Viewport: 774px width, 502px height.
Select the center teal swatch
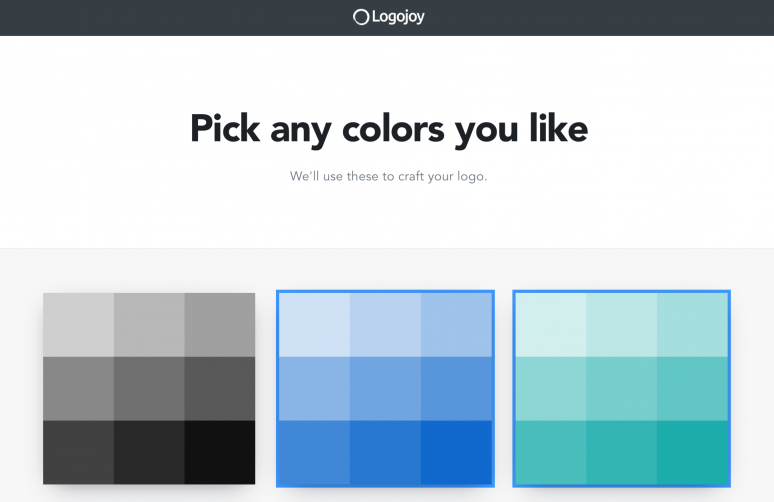(x=621, y=388)
